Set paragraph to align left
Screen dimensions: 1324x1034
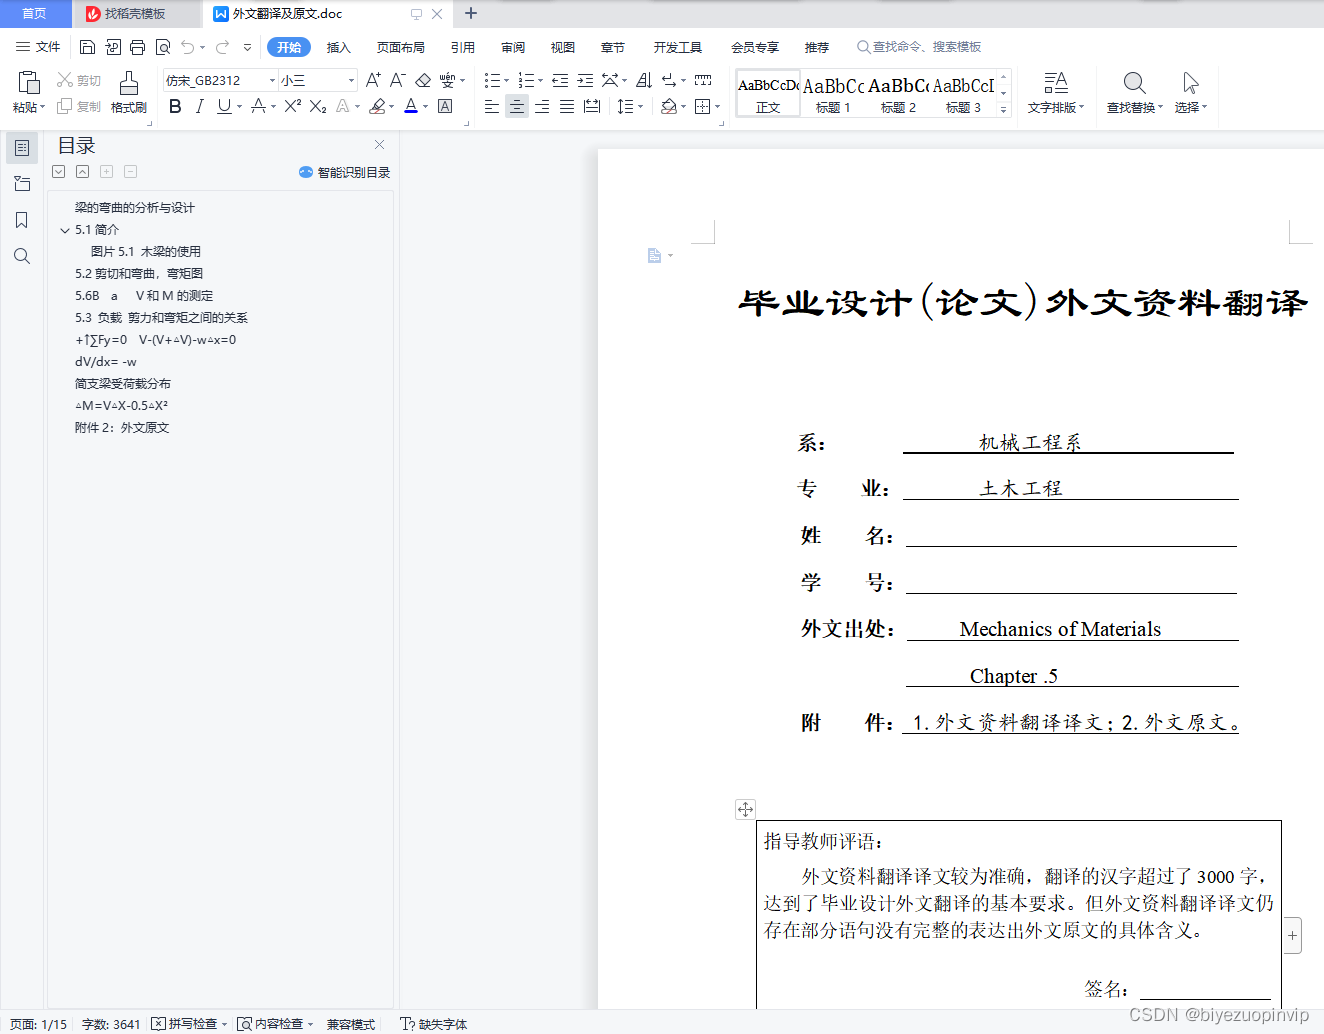pyautogui.click(x=492, y=106)
